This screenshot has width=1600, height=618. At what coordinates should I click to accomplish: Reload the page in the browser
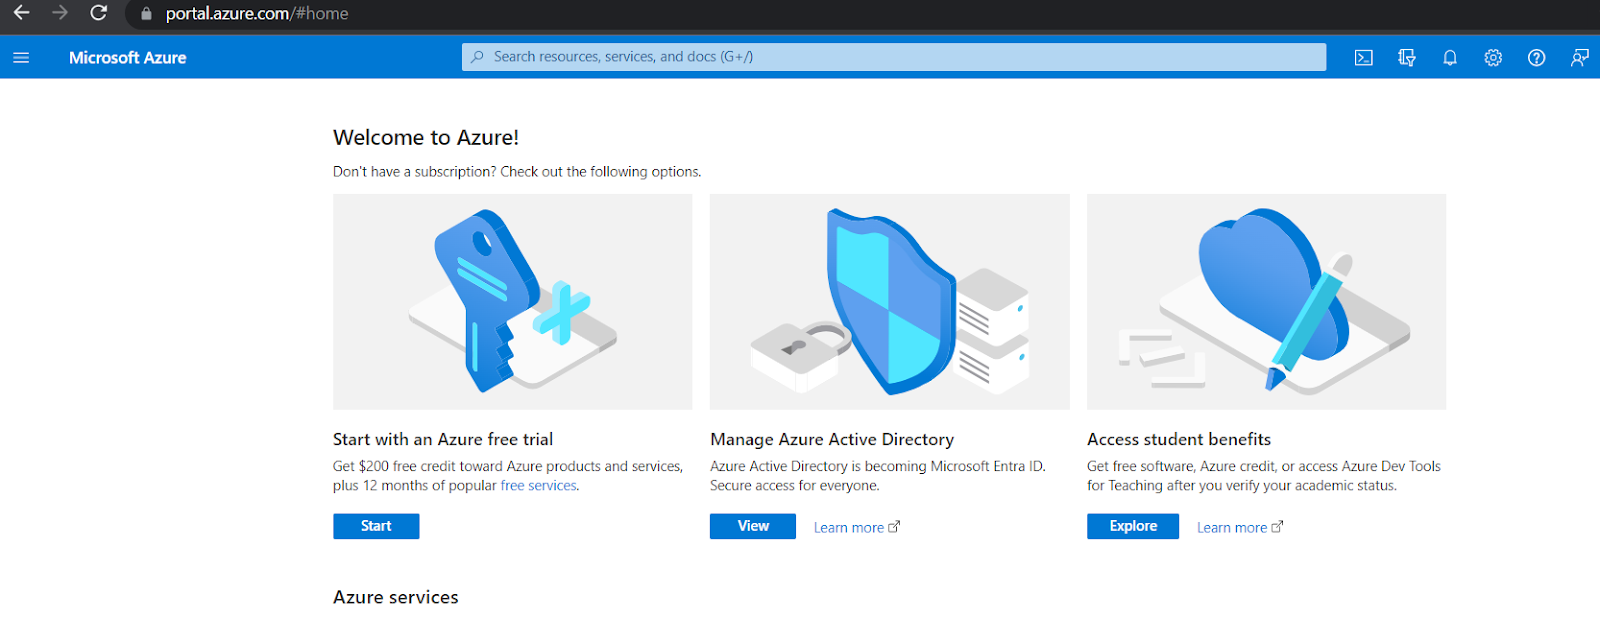(98, 13)
